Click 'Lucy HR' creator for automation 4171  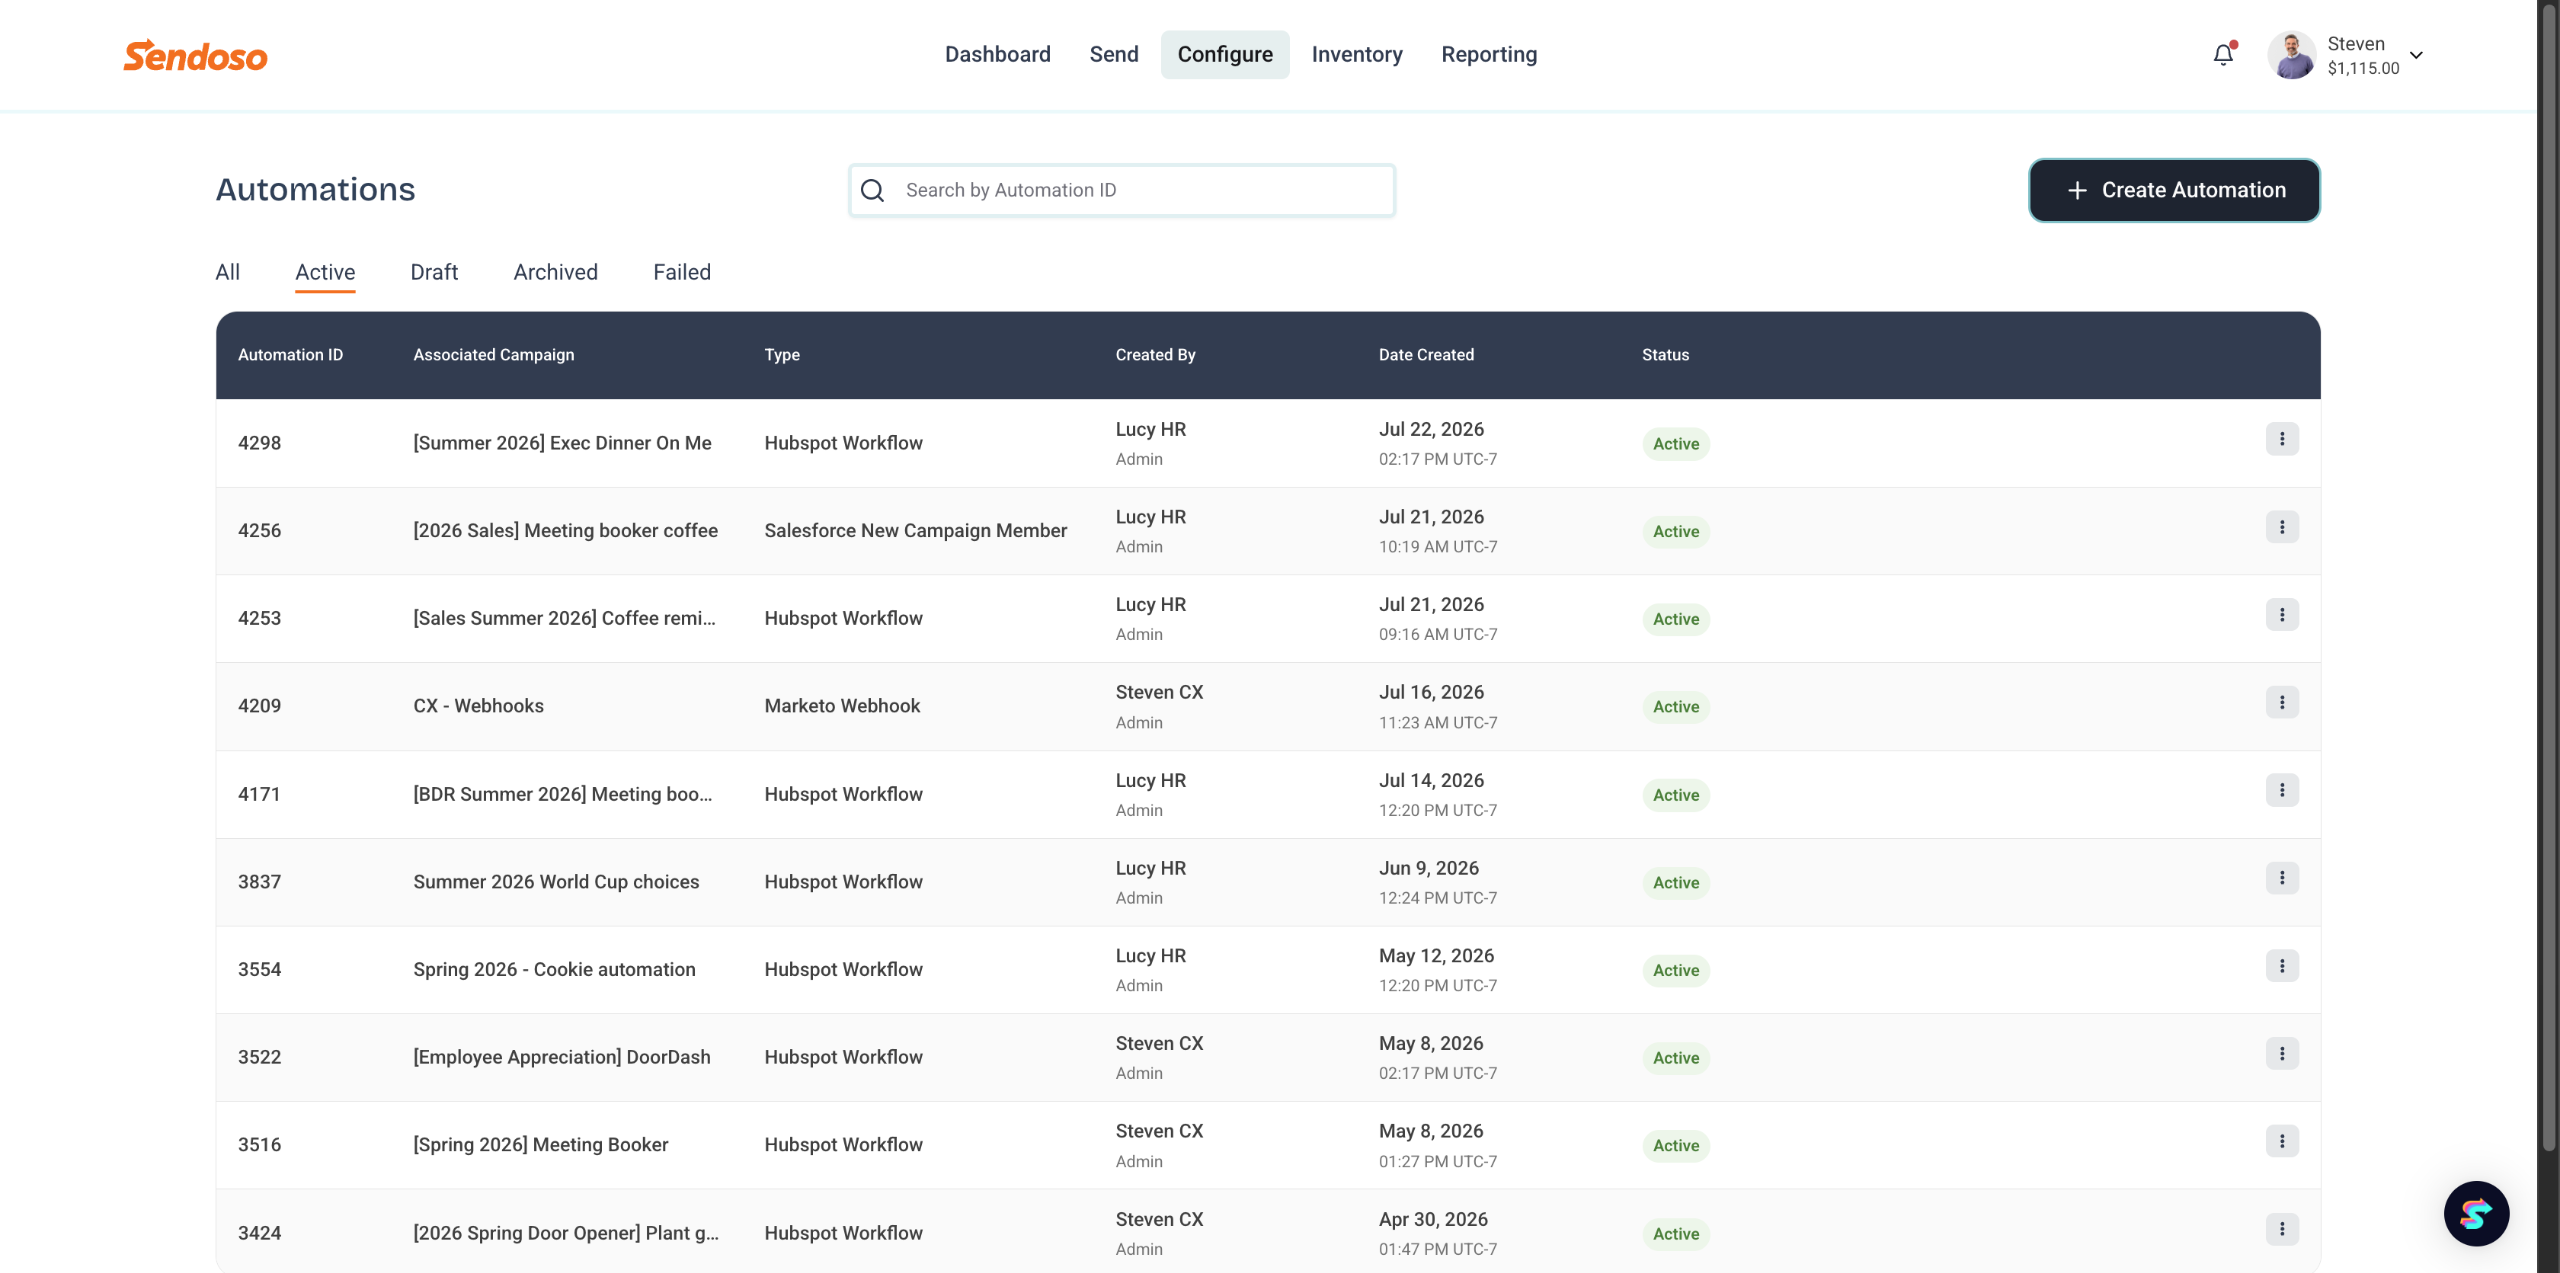tap(1150, 780)
